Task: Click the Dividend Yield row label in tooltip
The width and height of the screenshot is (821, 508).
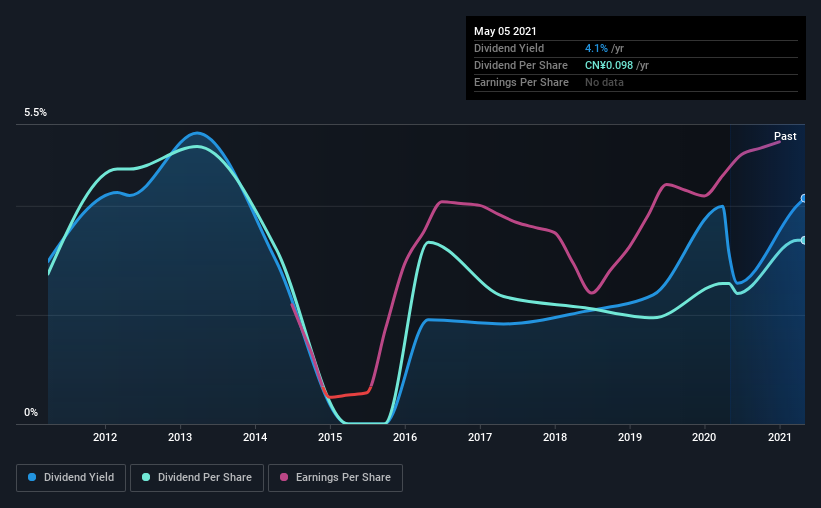Action: pos(509,48)
